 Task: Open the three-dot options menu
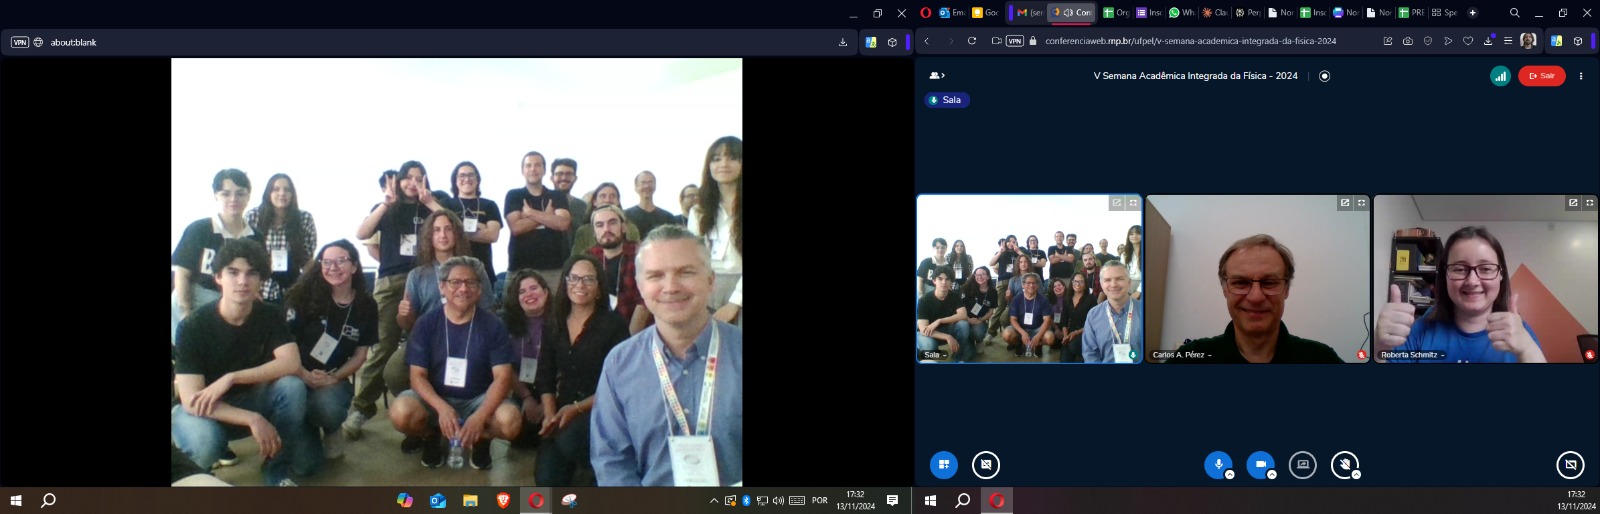[x=1581, y=76]
